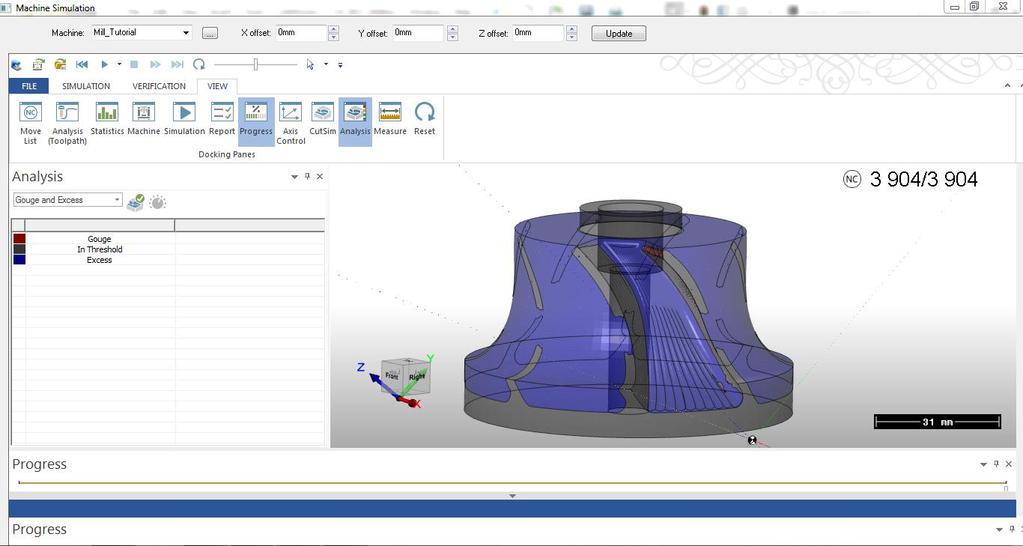The width and height of the screenshot is (1023, 546).
Task: Collapse the ribbon with the caret arrow
Action: [1008, 86]
